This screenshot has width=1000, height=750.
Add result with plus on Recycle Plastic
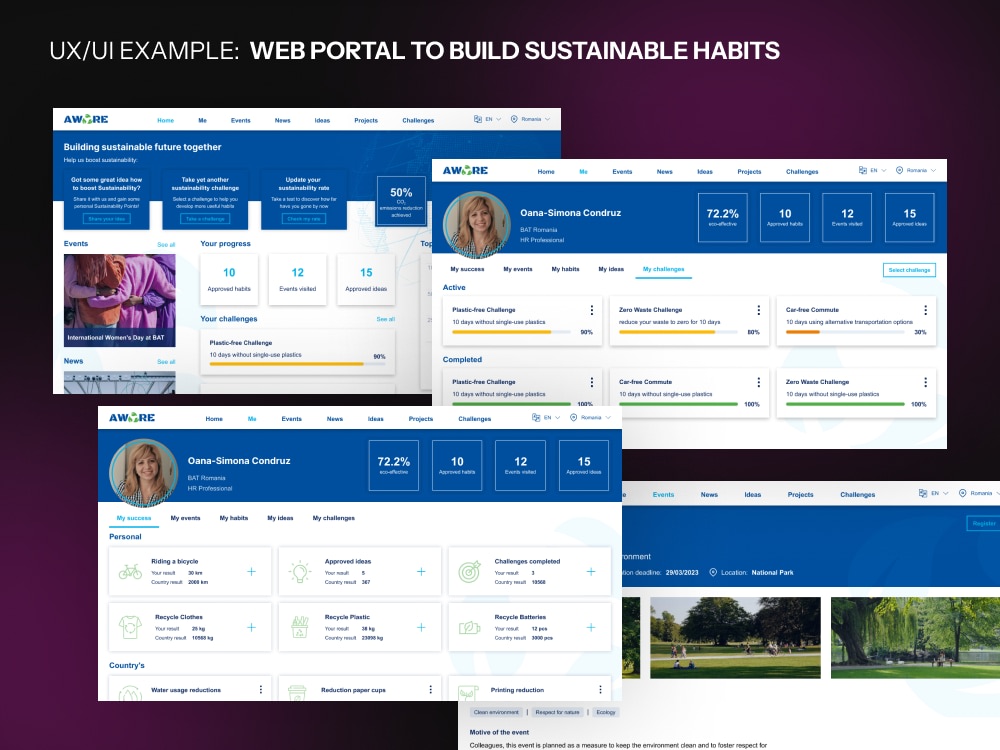421,628
